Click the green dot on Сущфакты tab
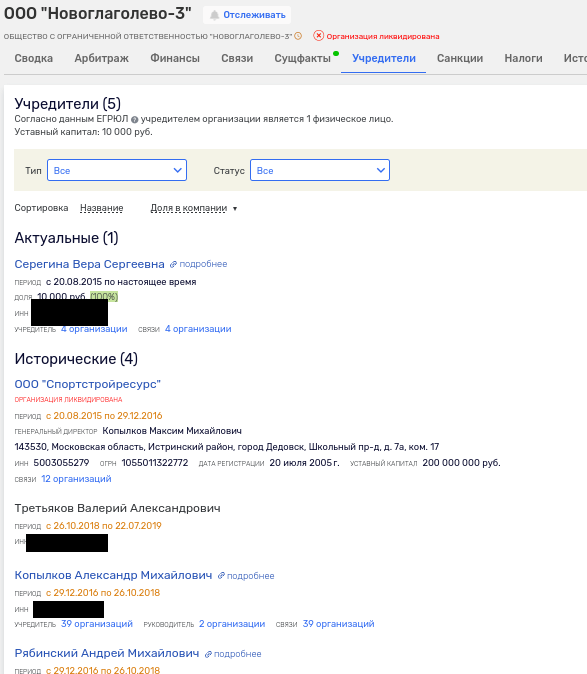The image size is (587, 674). (x=336, y=54)
